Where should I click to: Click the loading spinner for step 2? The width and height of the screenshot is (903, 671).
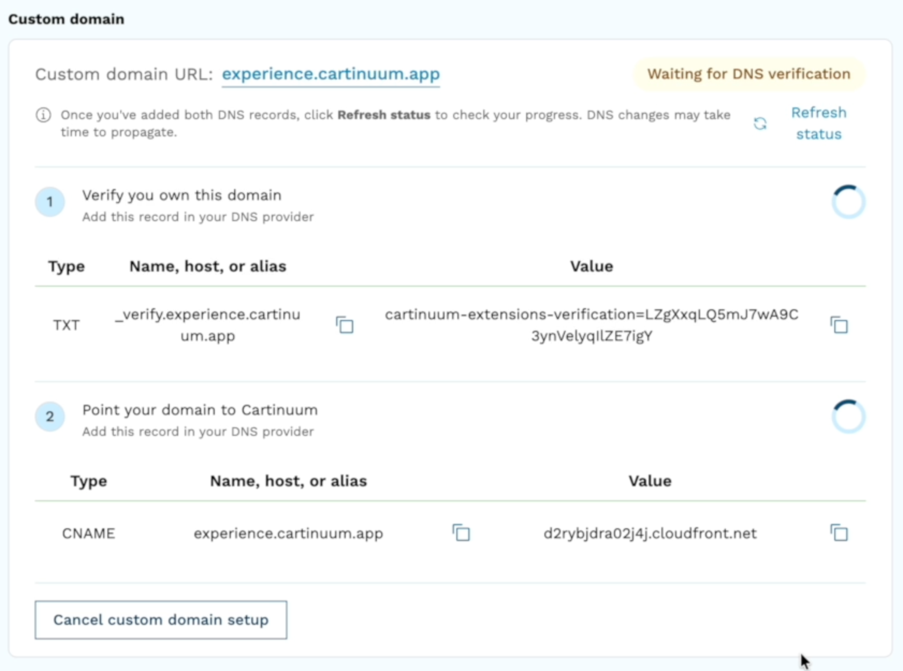848,416
